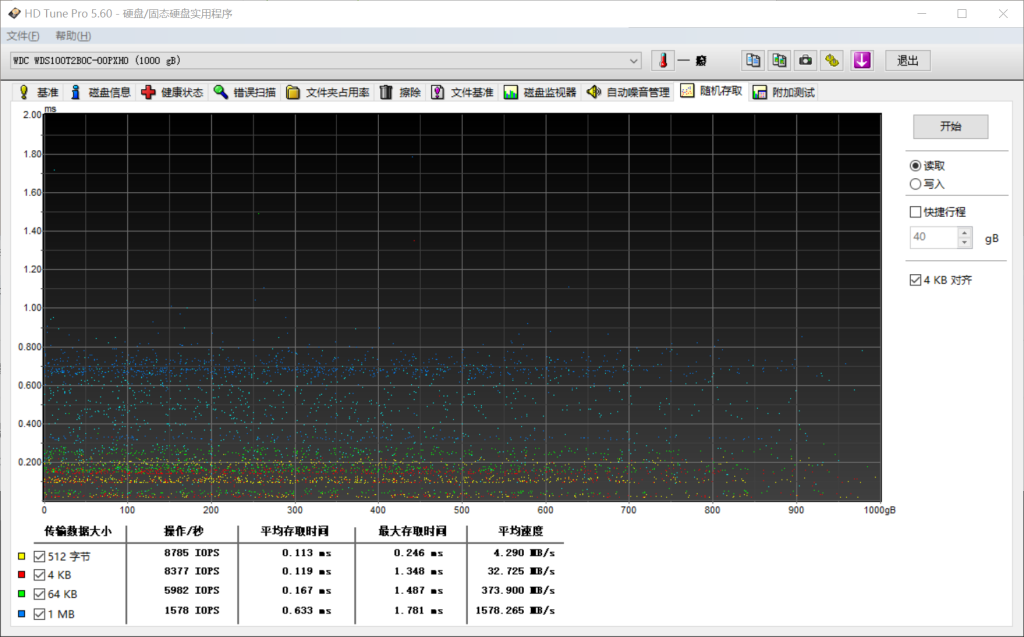Uncheck the 64 KB transfer size checkbox
The width and height of the screenshot is (1024, 637).
pyautogui.click(x=39, y=594)
